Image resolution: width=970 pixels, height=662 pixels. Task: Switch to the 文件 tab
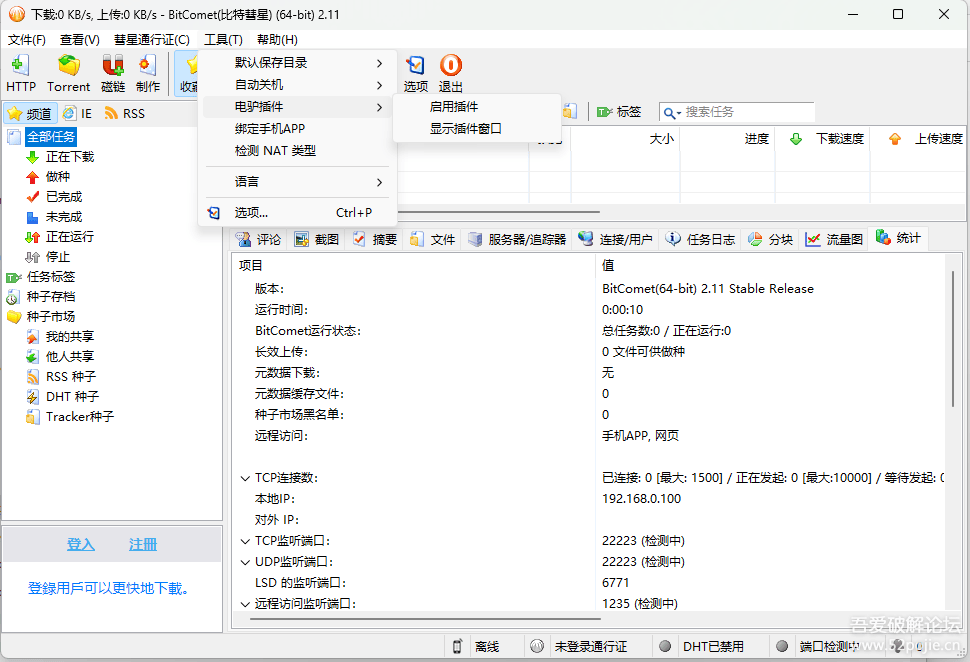[x=432, y=239]
